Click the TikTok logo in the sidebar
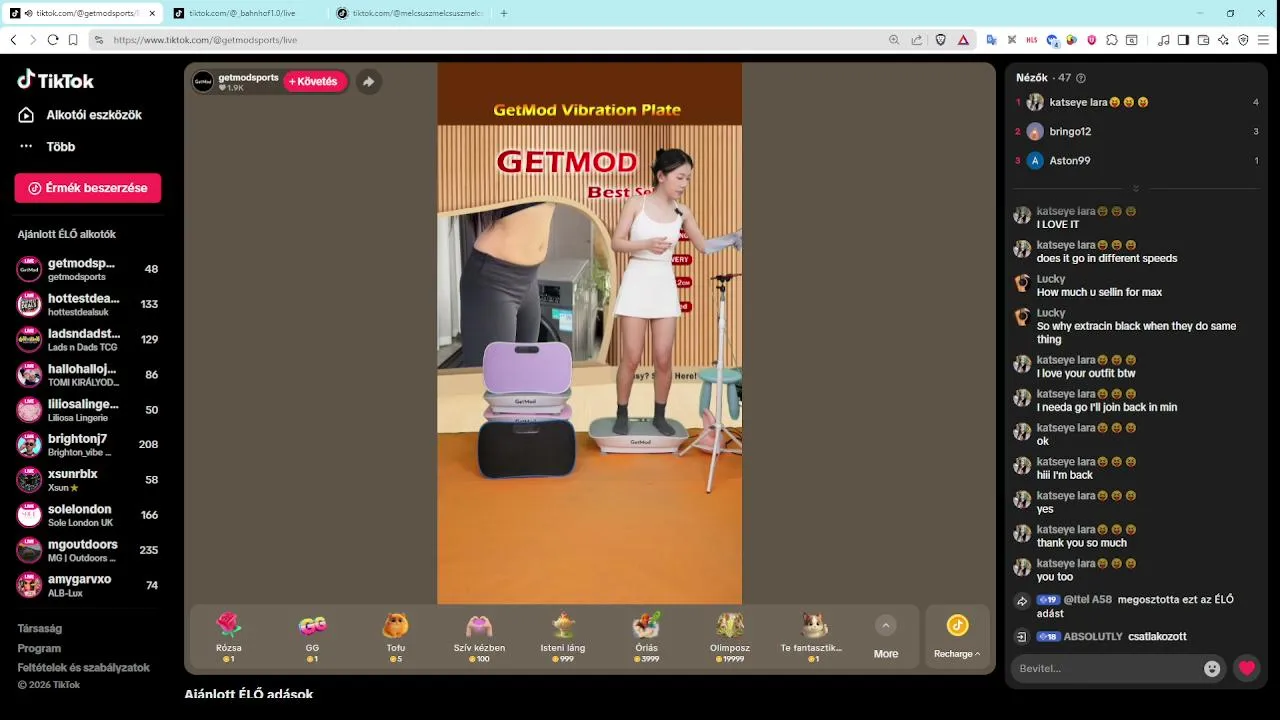This screenshot has height=720, width=1280. click(56, 80)
